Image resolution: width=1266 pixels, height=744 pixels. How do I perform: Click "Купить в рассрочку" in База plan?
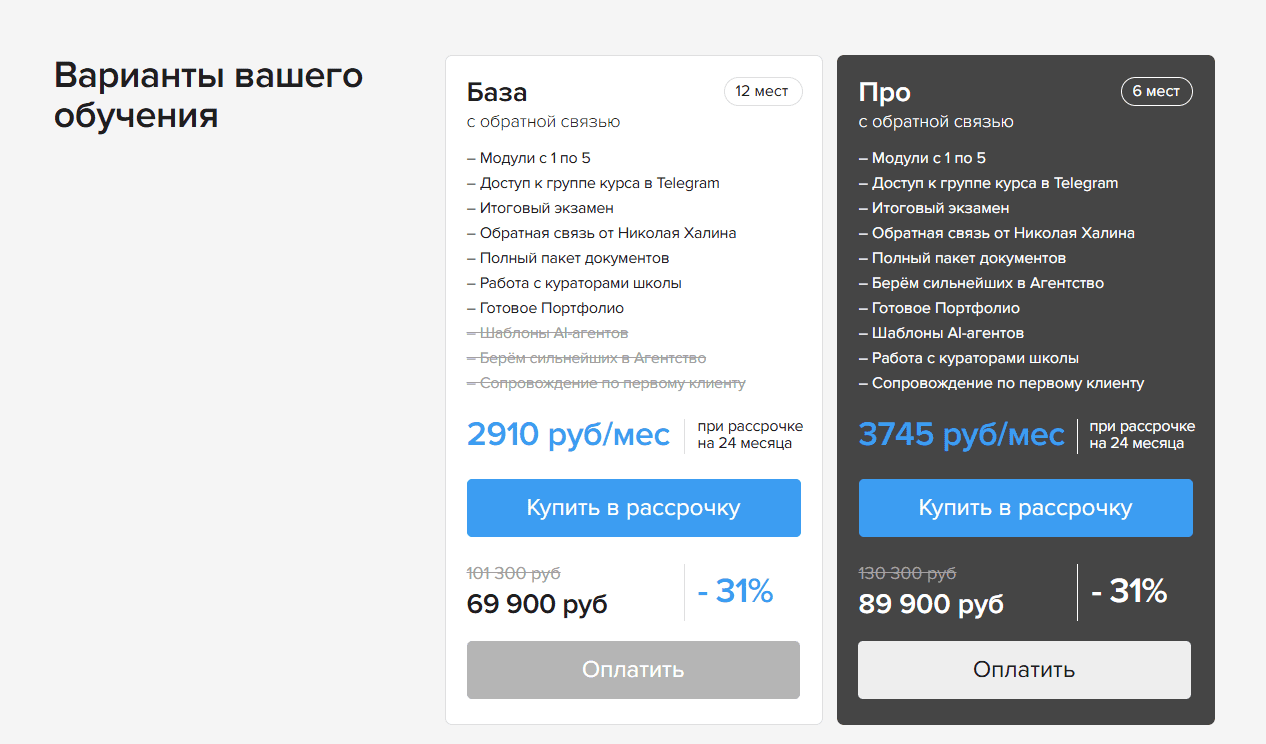pyautogui.click(x=633, y=508)
